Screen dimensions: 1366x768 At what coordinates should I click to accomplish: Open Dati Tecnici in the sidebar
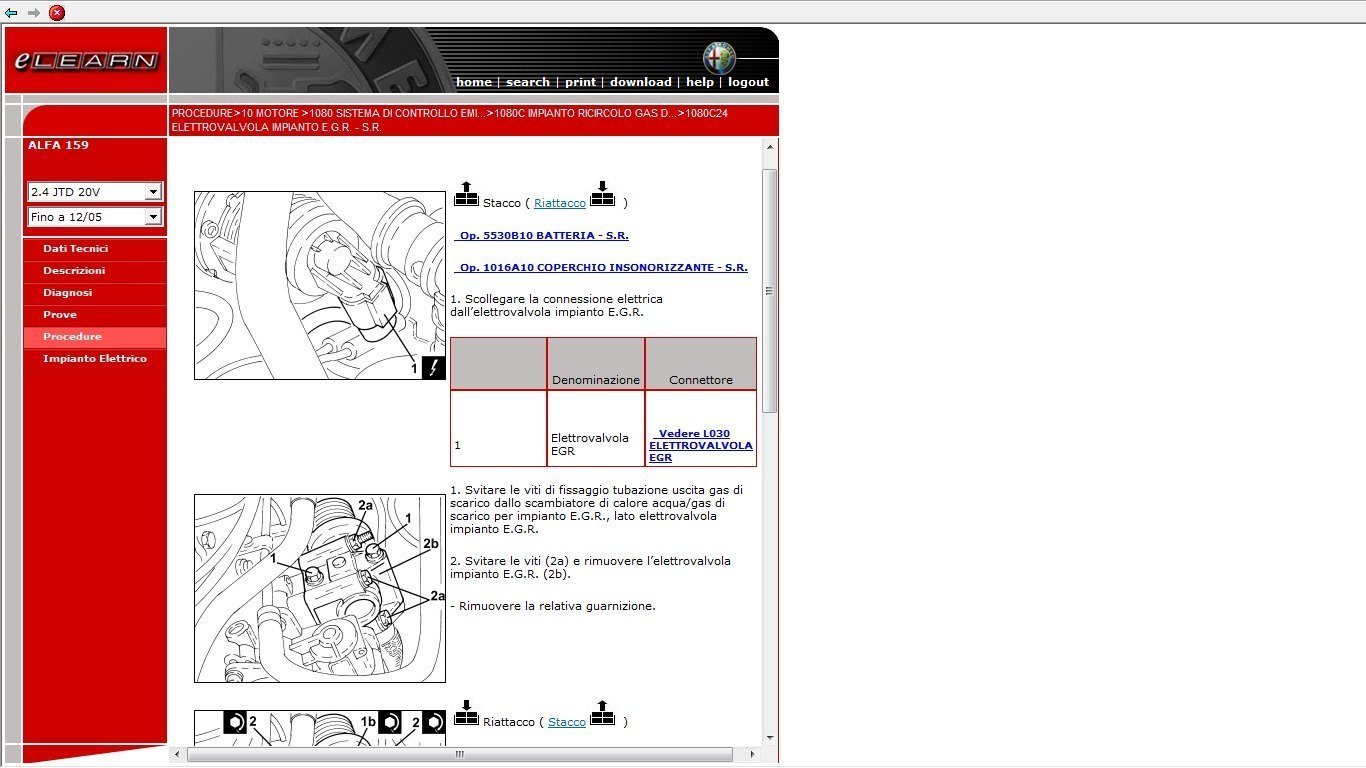[x=95, y=249]
